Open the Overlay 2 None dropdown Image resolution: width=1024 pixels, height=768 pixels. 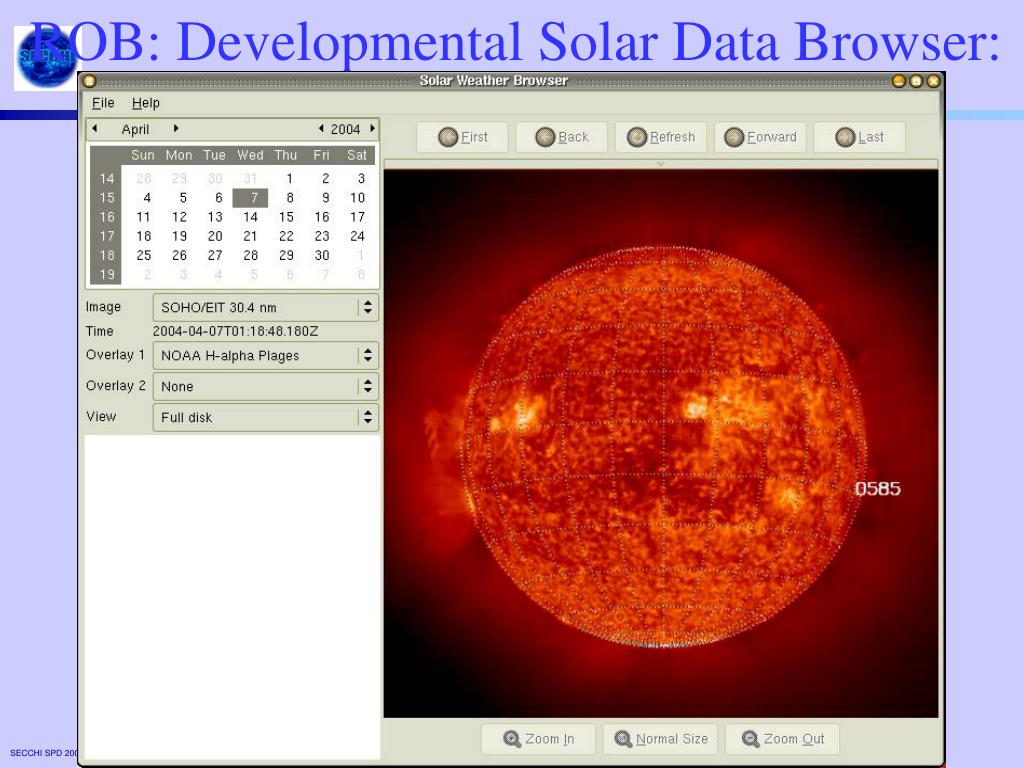tap(265, 387)
